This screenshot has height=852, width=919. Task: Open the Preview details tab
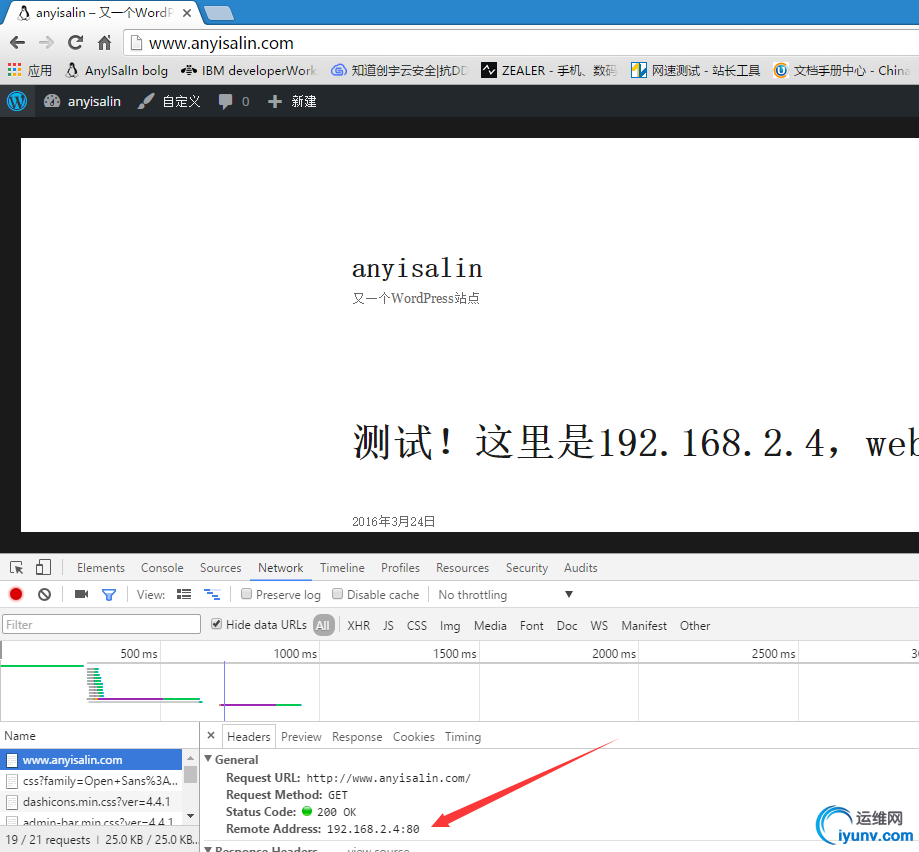[x=301, y=737]
